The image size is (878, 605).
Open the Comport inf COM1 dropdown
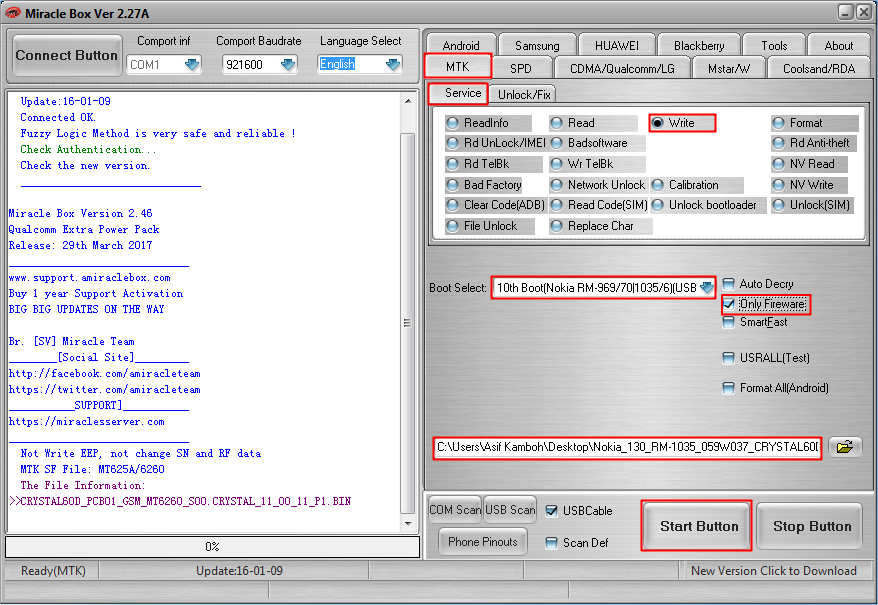(x=192, y=64)
